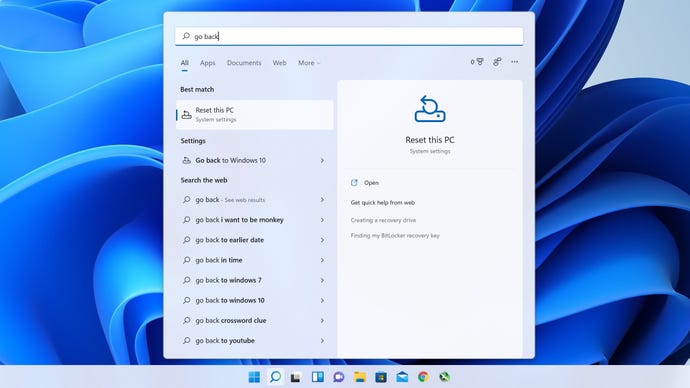The width and height of the screenshot is (690, 388).
Task: Open Task View from the taskbar
Action: 296,377
